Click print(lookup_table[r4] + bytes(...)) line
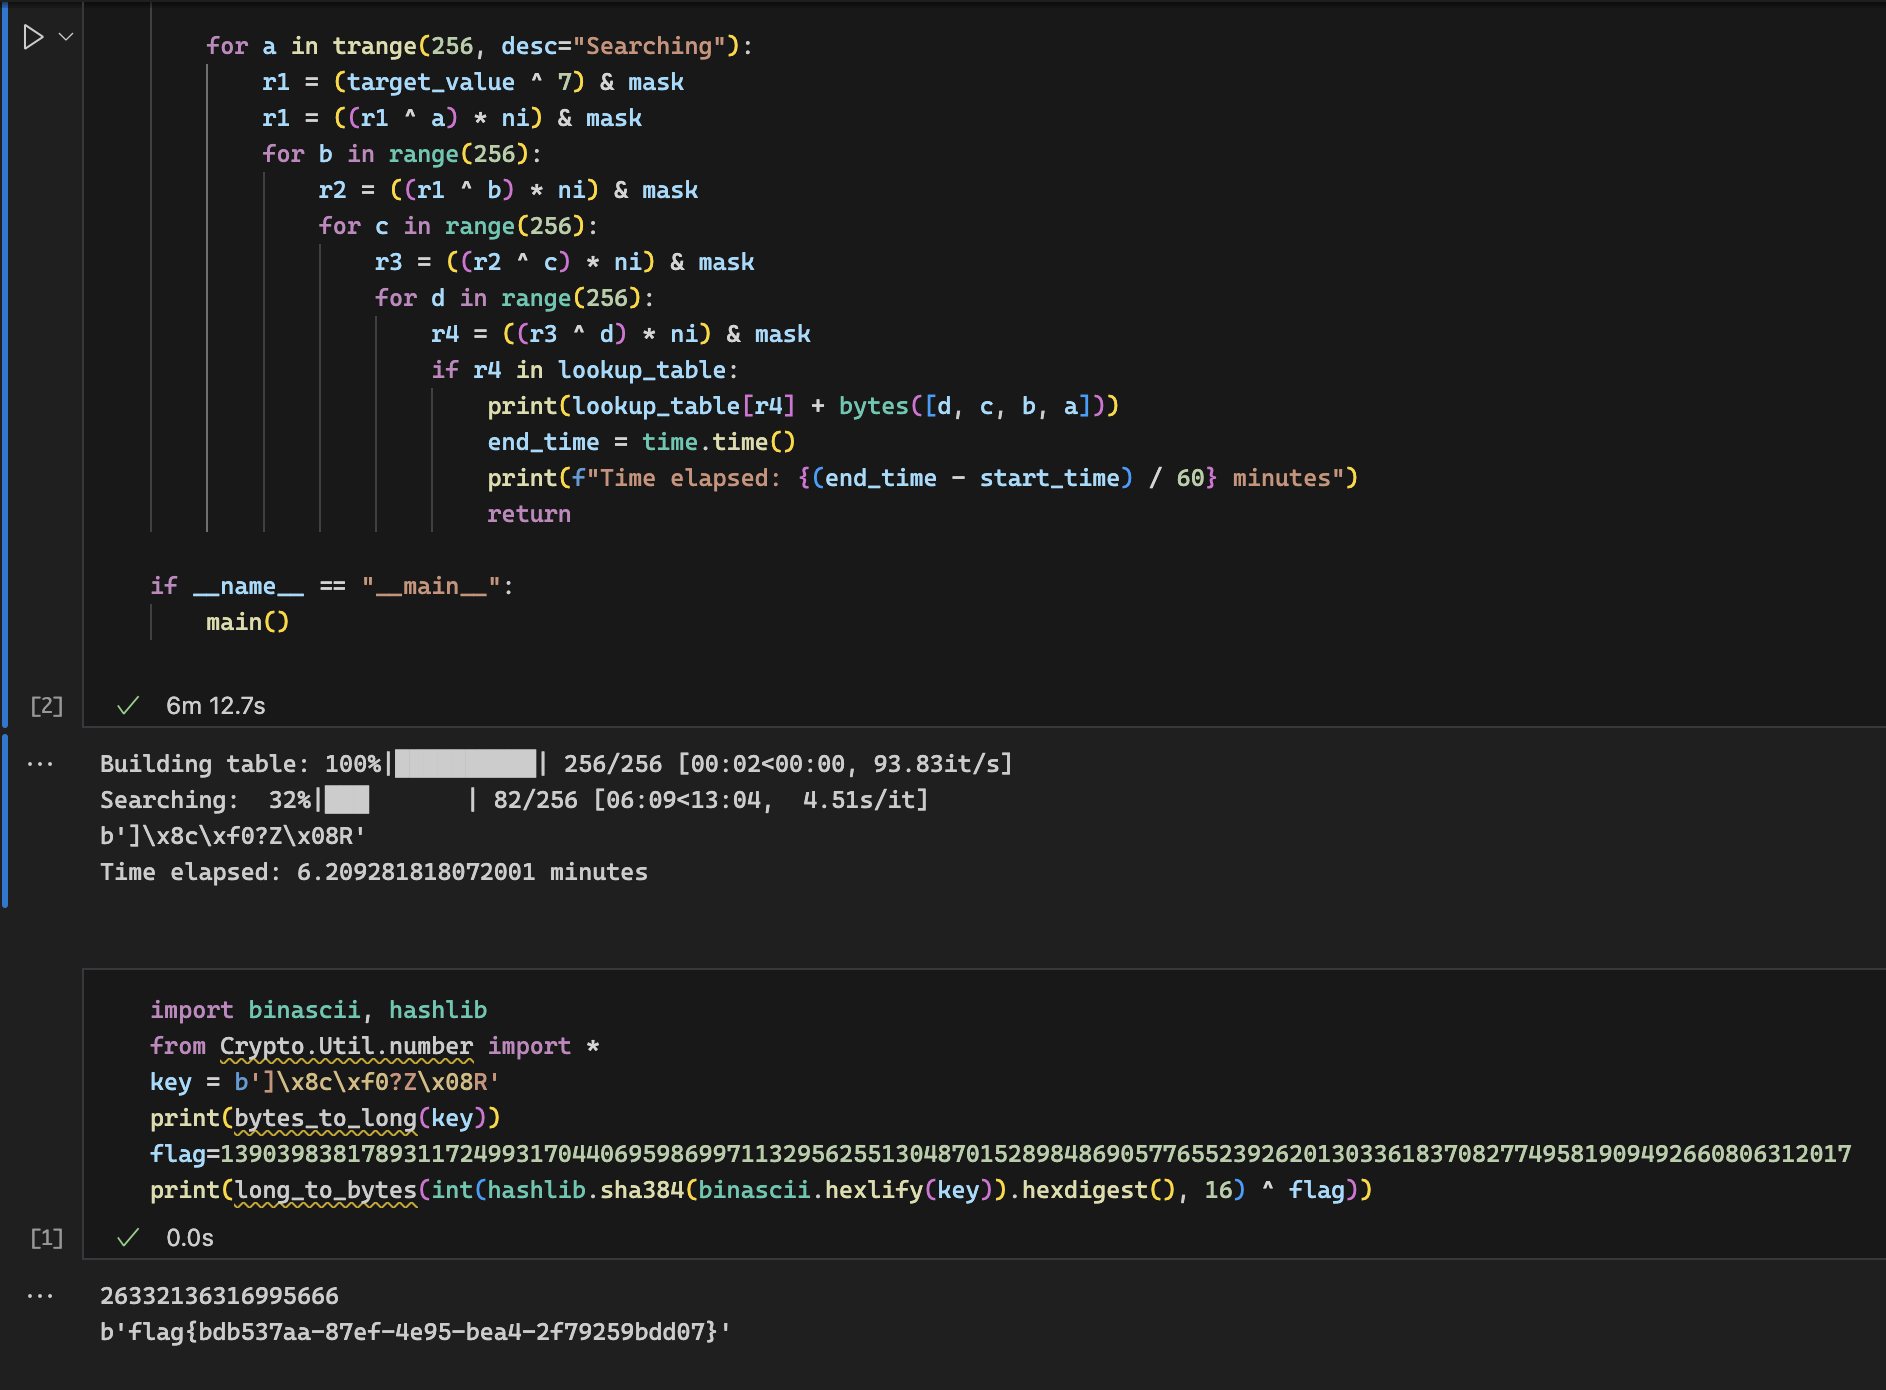 pyautogui.click(x=802, y=406)
